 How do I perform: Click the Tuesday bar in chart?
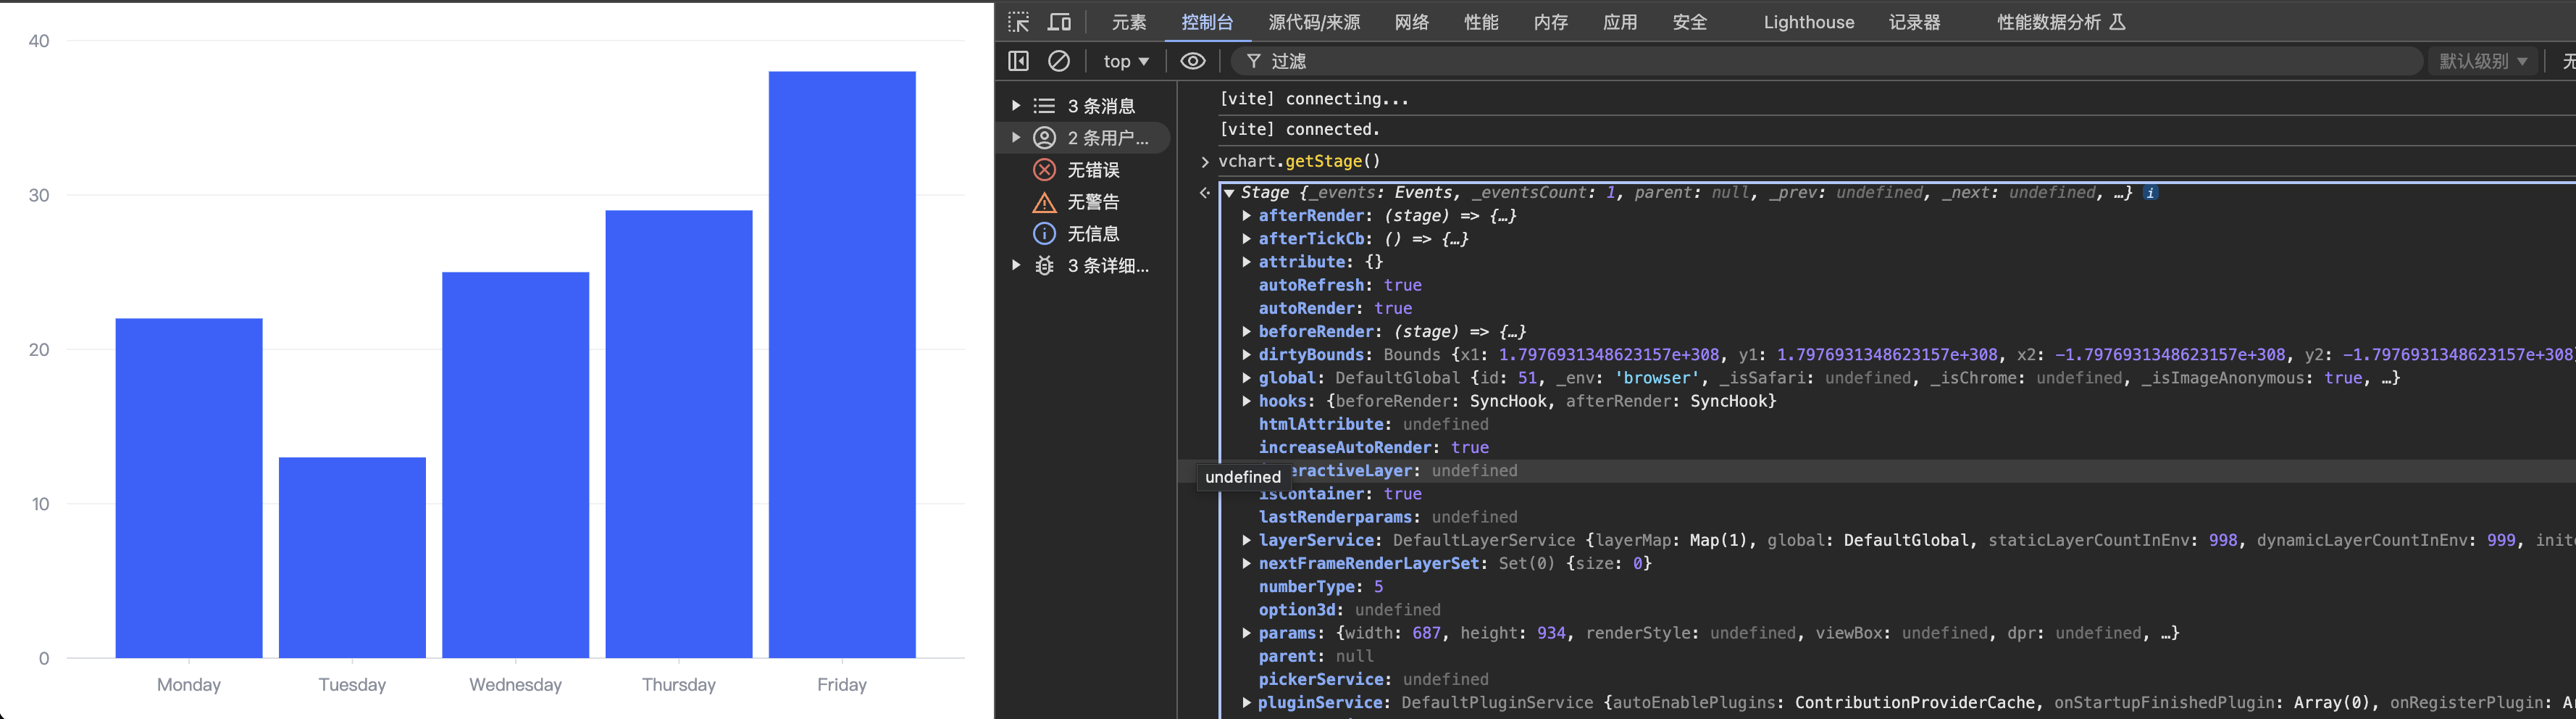click(352, 557)
